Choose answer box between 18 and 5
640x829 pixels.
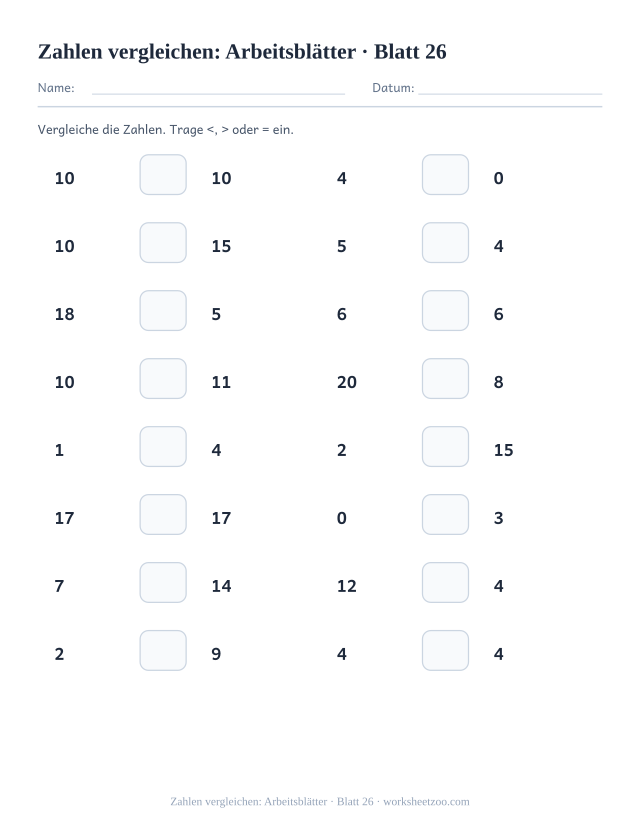(x=163, y=310)
